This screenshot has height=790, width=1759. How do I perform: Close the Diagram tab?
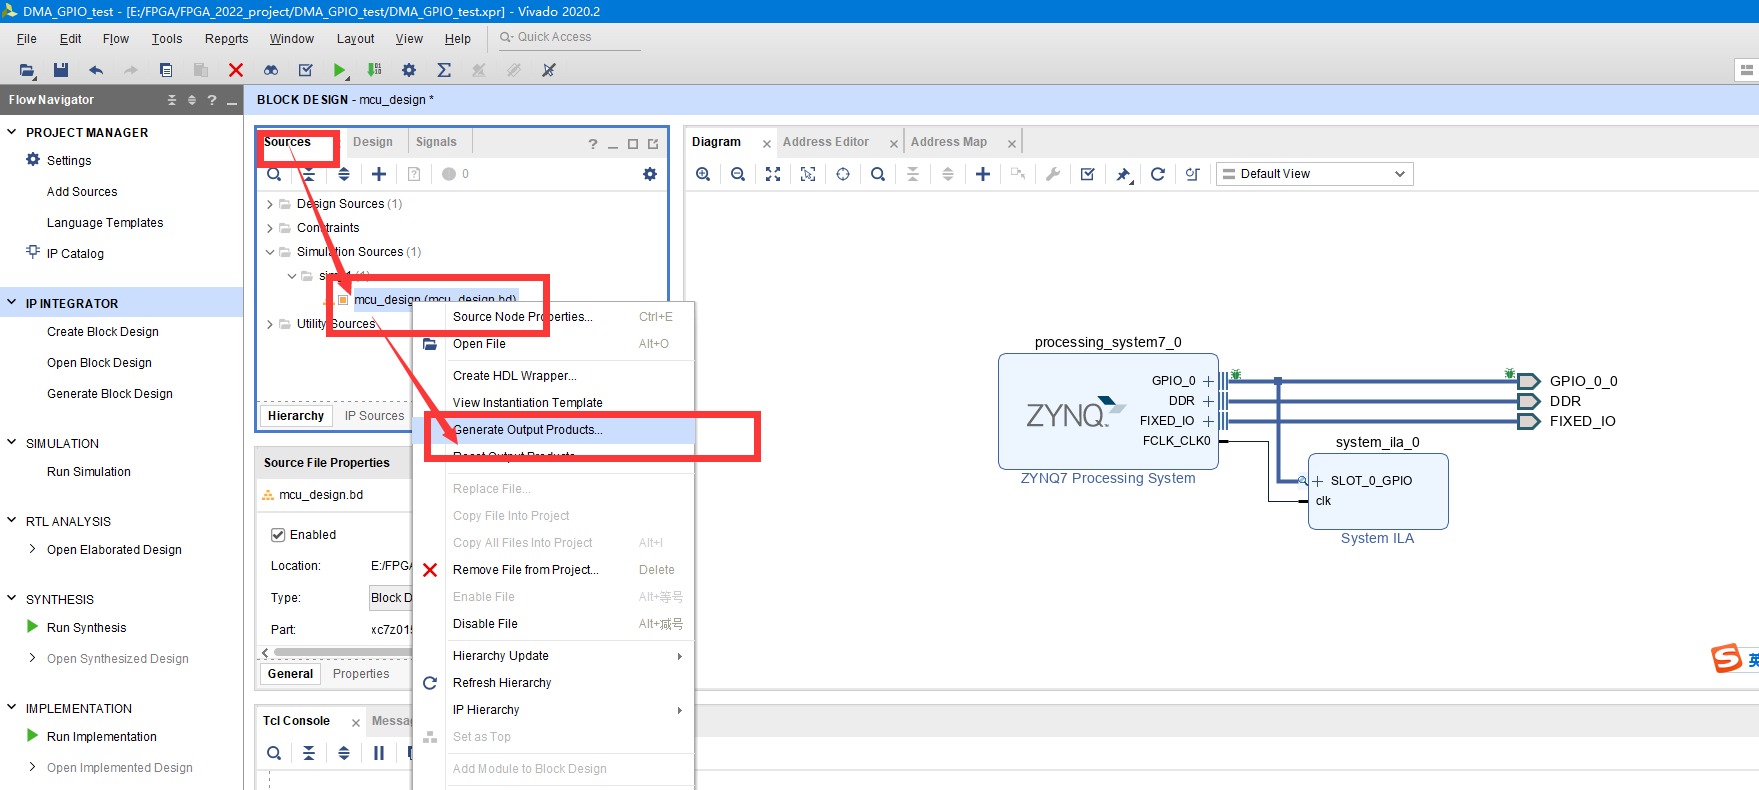click(767, 144)
